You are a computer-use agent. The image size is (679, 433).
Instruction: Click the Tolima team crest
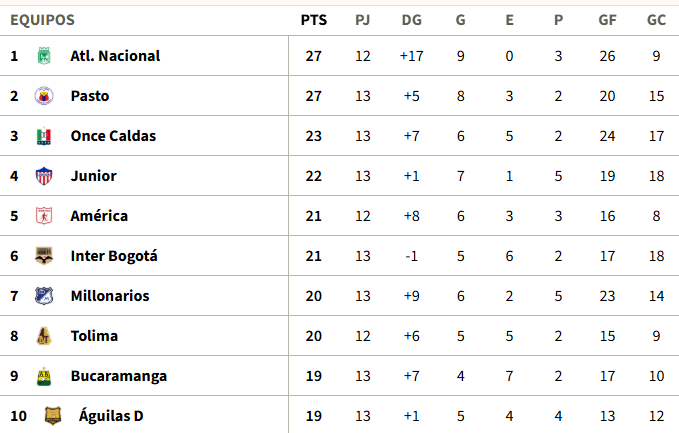click(x=43, y=336)
